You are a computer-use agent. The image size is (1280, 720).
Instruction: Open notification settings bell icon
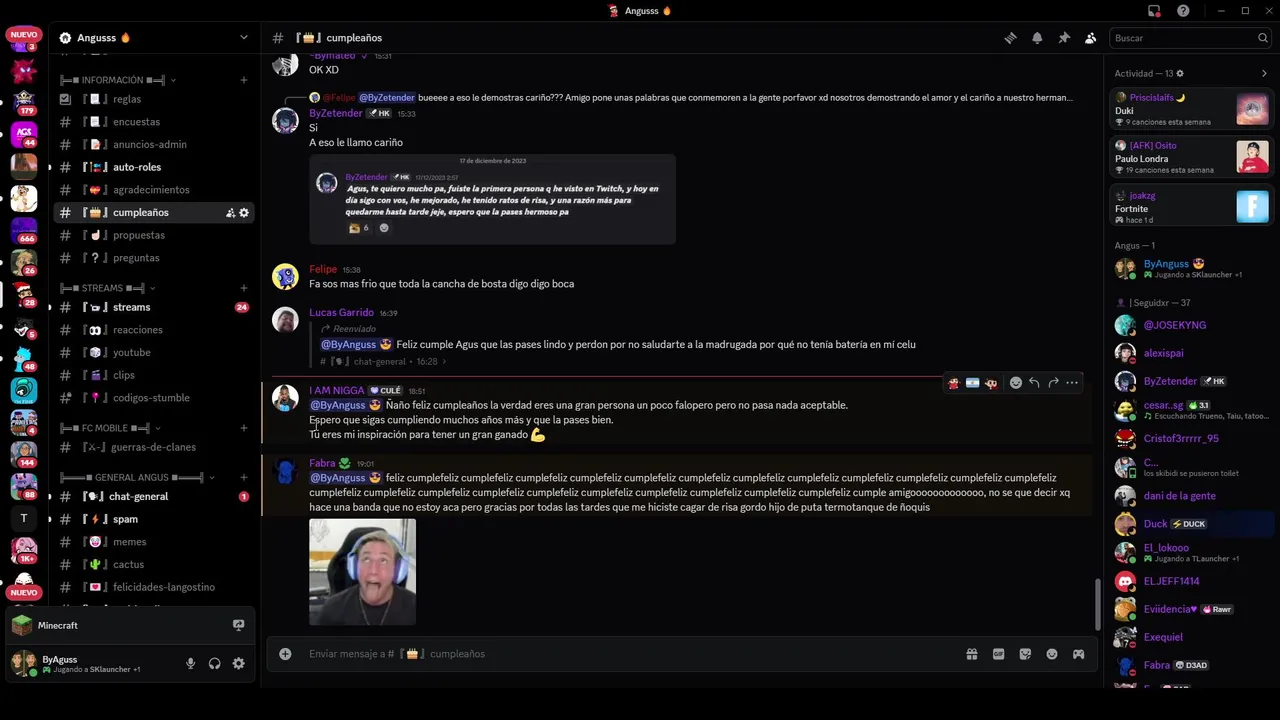pyautogui.click(x=1037, y=38)
